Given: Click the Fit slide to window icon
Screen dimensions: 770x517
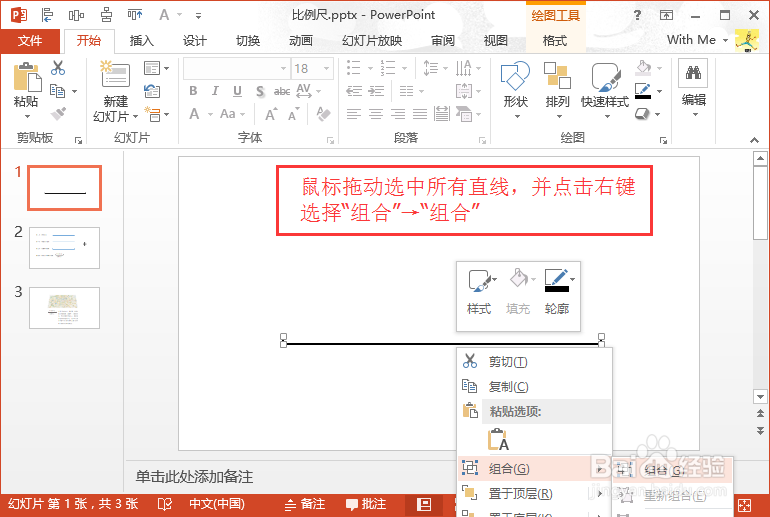Looking at the screenshot, I should 744,505.
